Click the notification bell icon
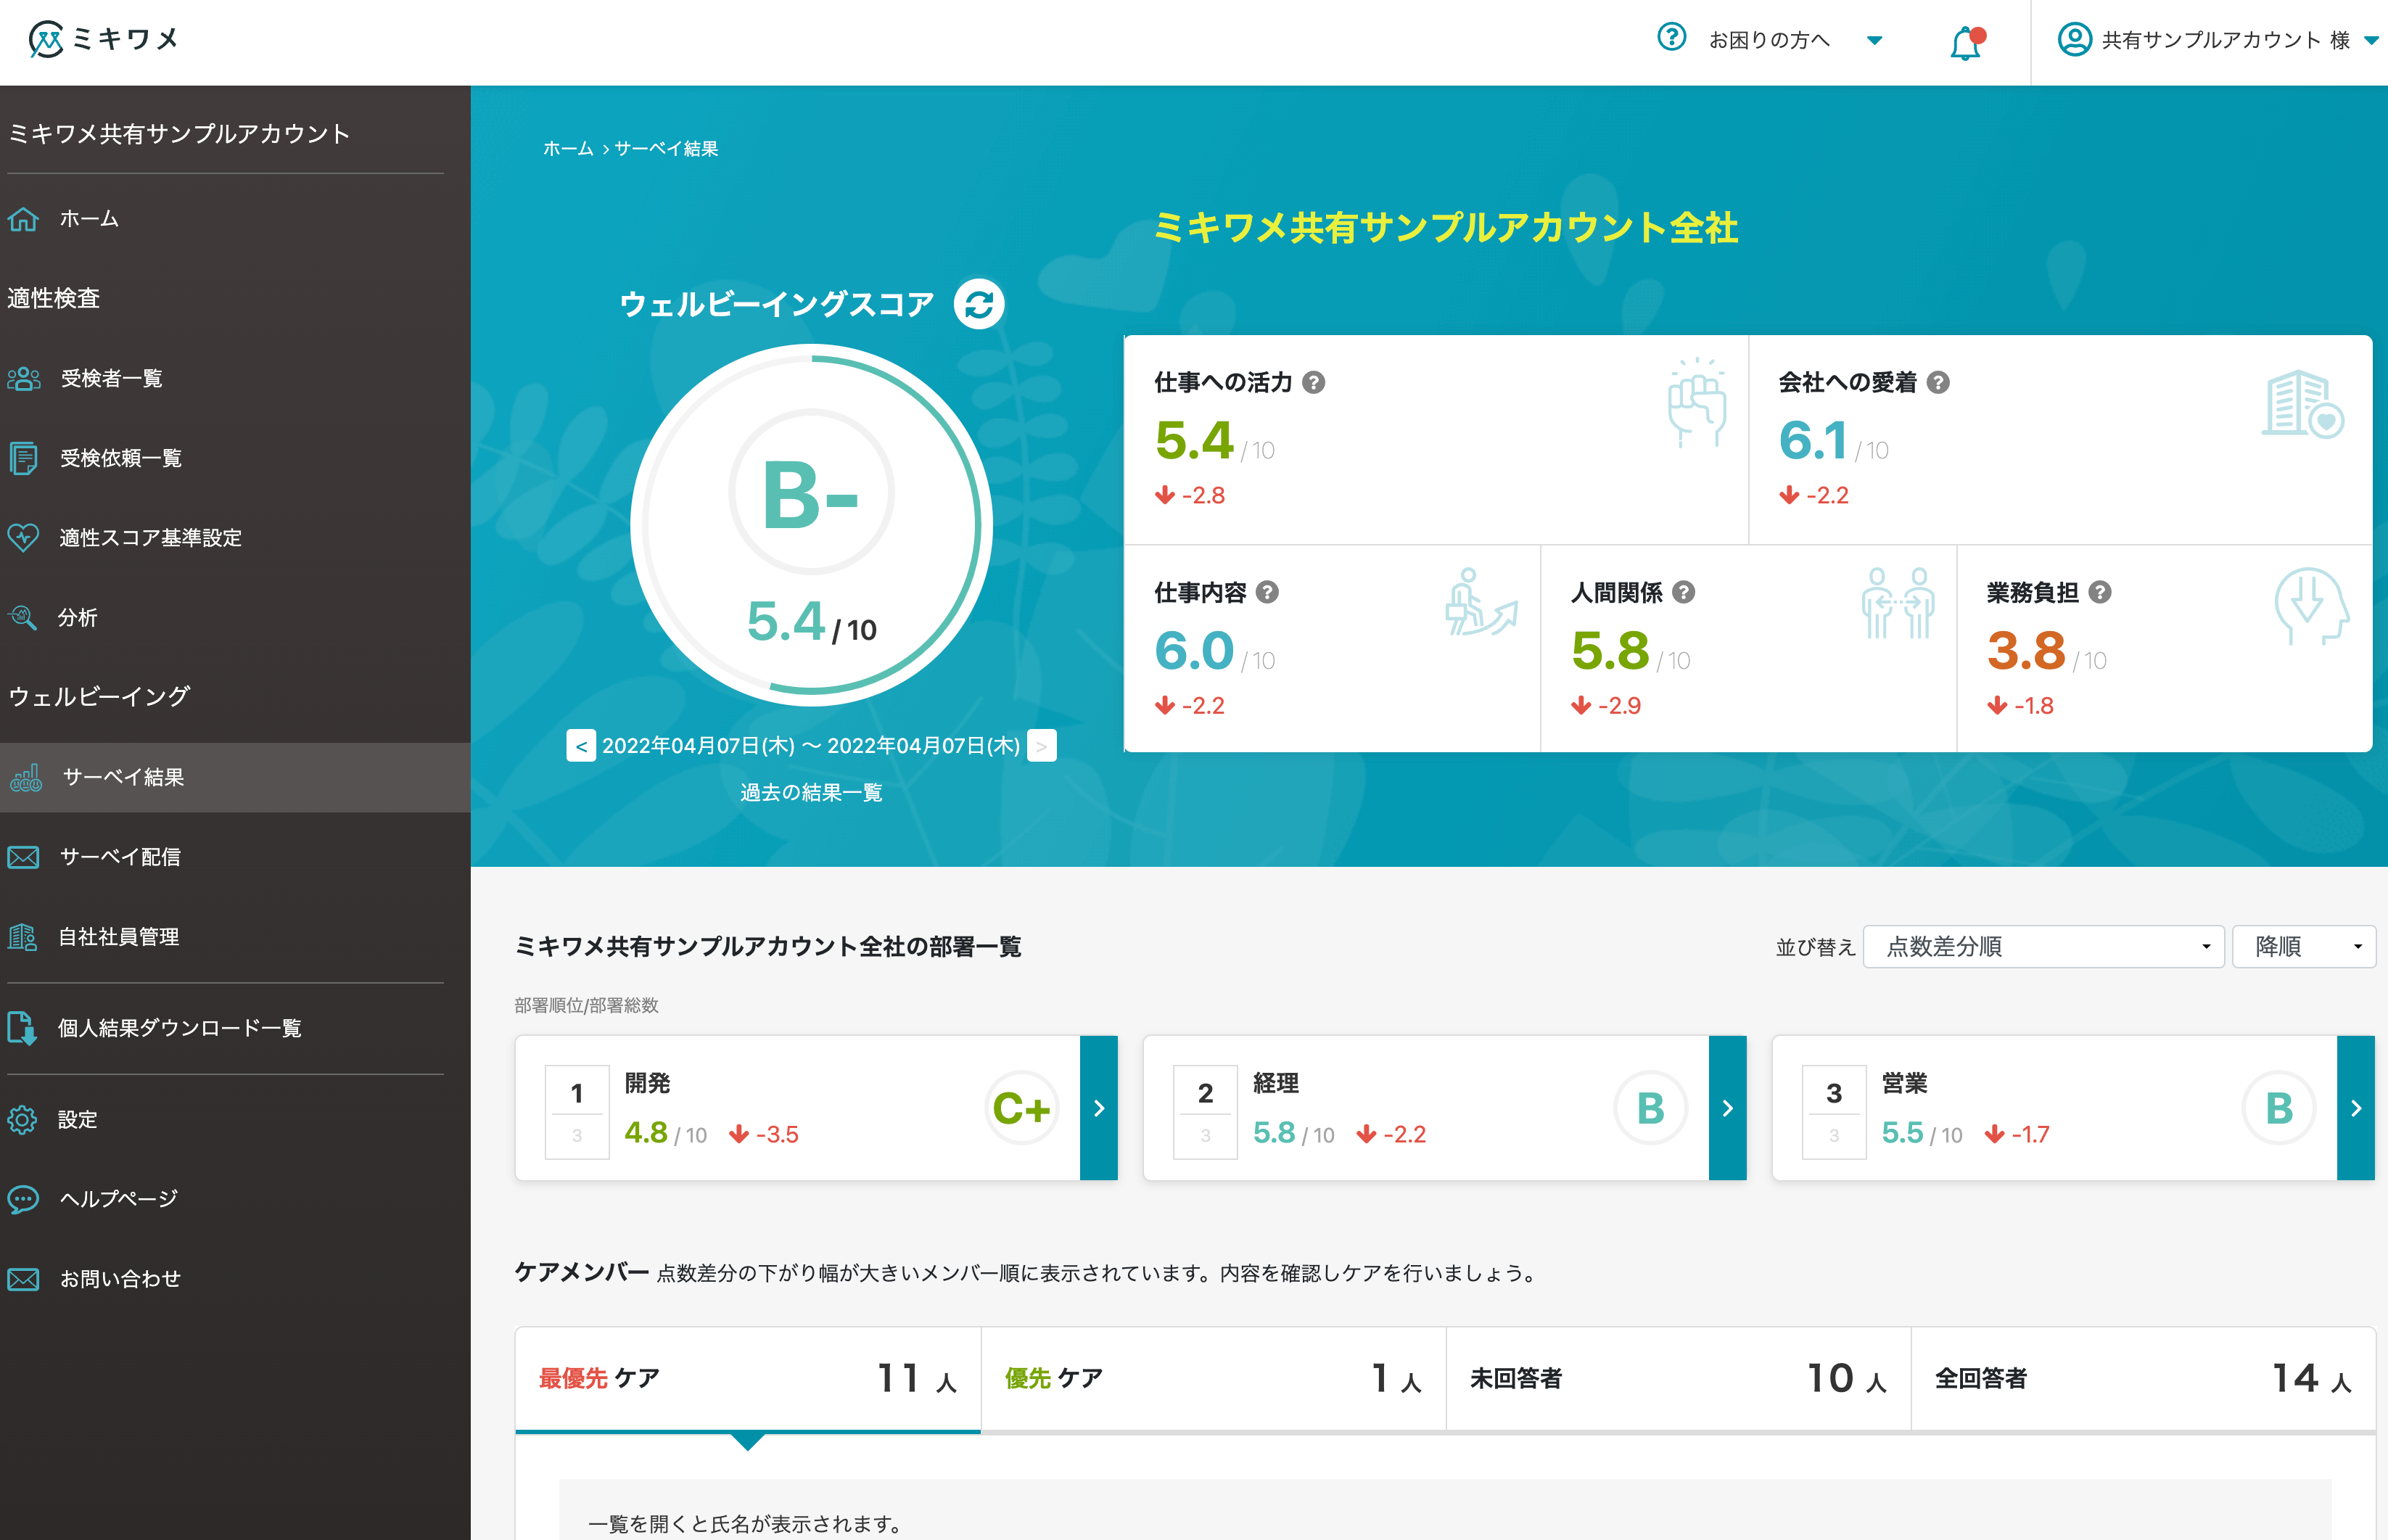The image size is (2388, 1540). tap(1965, 43)
